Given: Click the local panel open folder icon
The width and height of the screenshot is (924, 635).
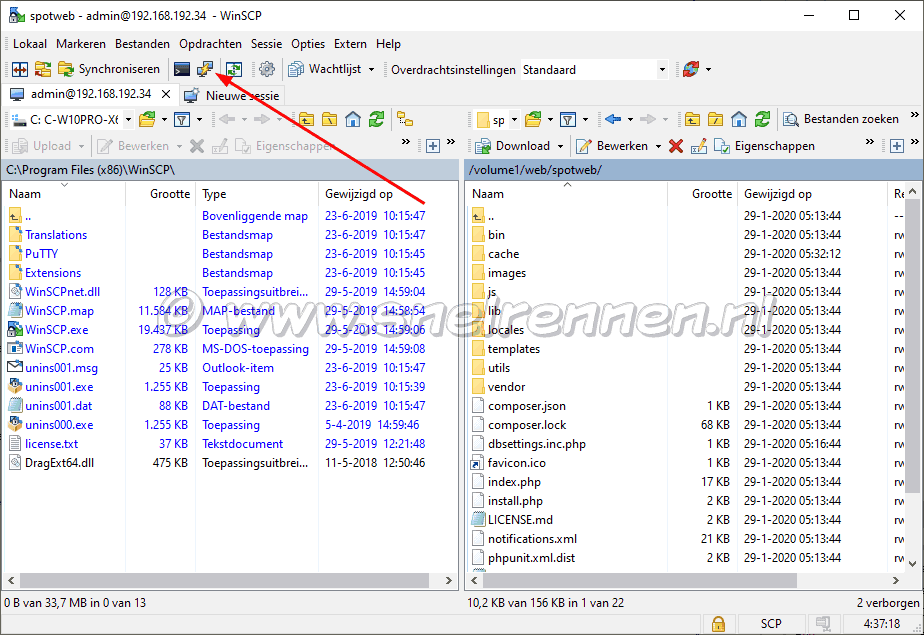Looking at the screenshot, I should 147,120.
